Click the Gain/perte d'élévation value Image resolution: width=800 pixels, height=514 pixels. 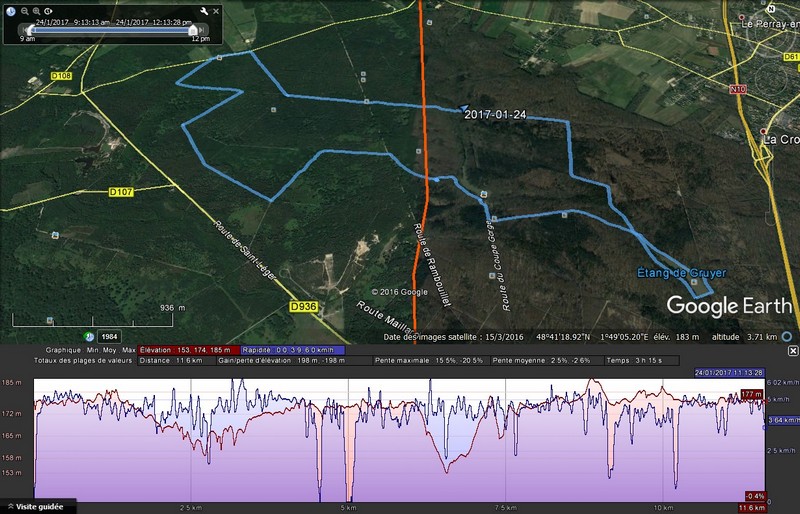point(295,360)
